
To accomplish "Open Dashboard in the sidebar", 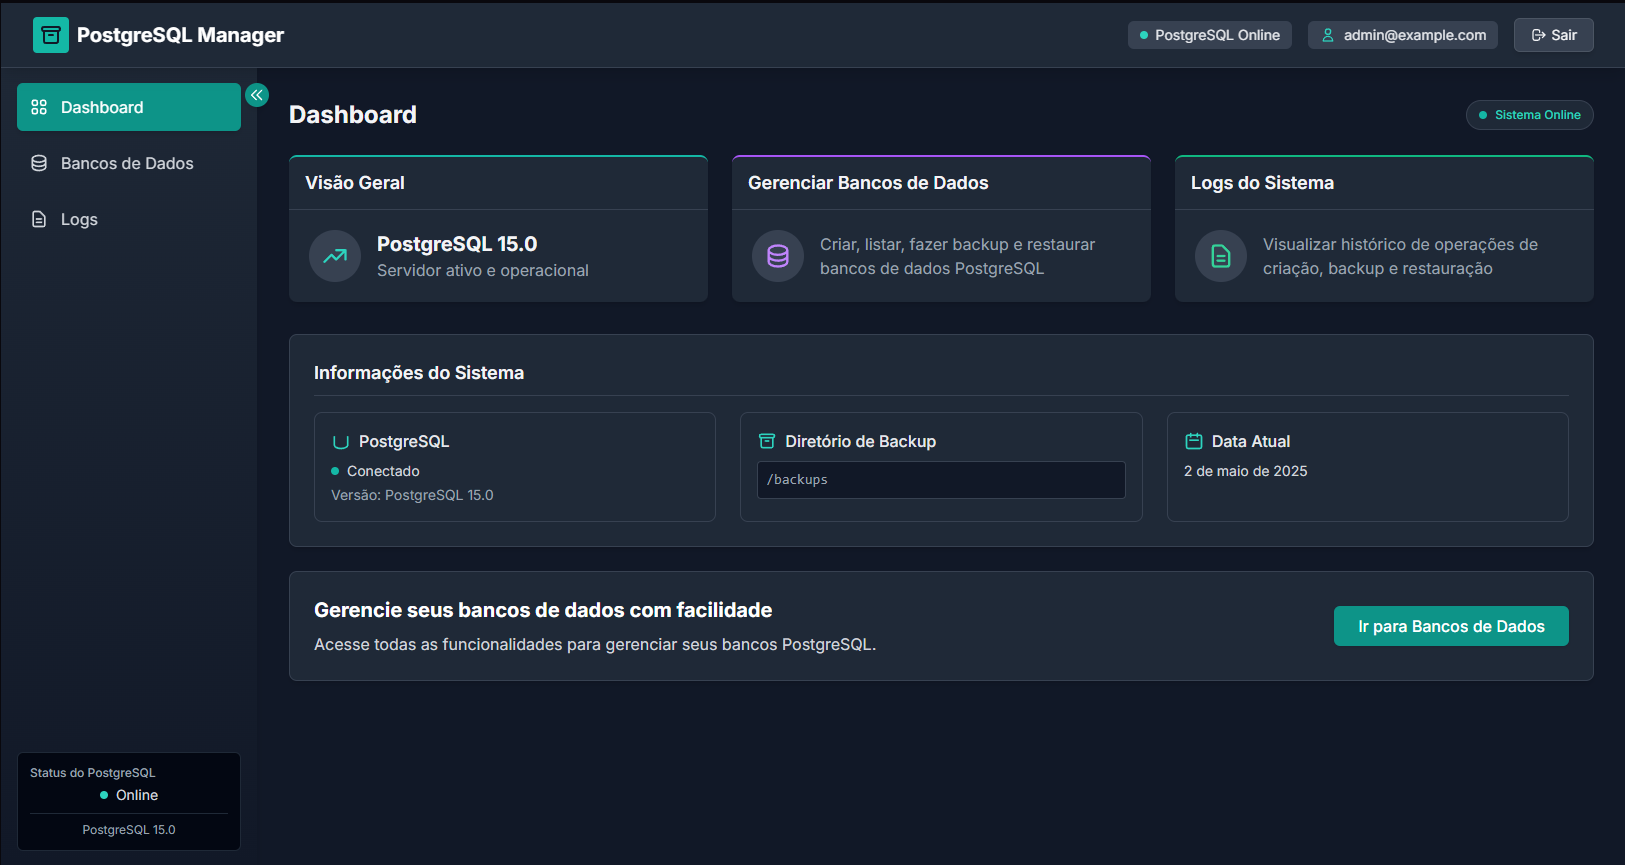I will pos(129,107).
